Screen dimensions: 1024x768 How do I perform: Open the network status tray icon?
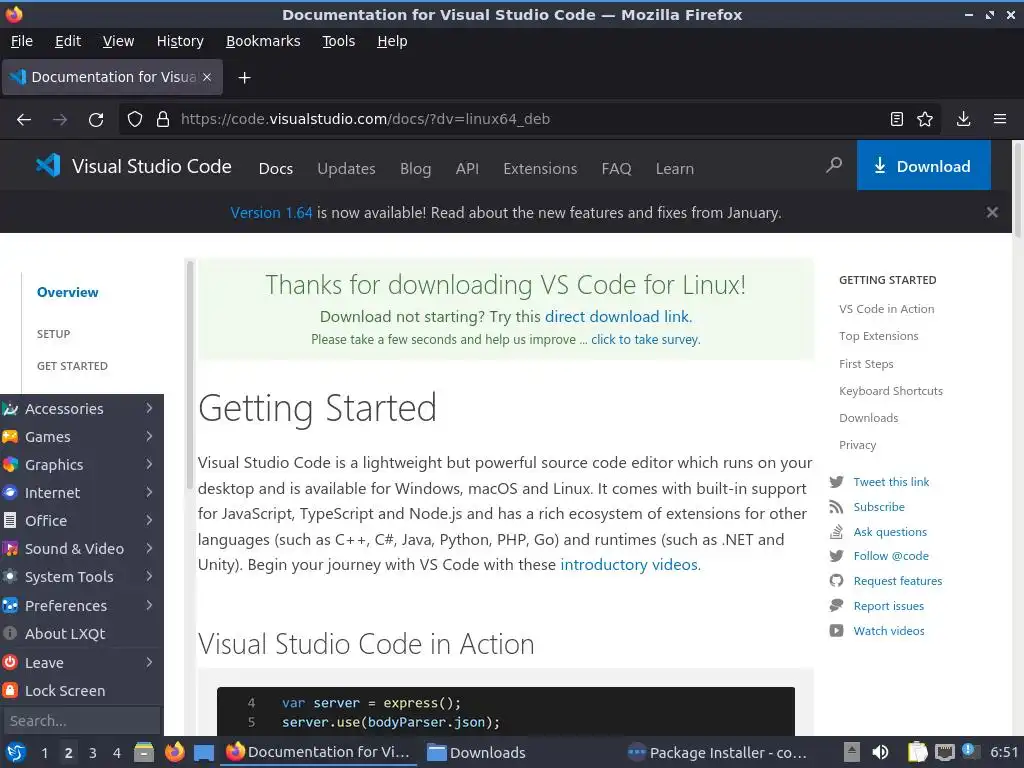pos(944,752)
